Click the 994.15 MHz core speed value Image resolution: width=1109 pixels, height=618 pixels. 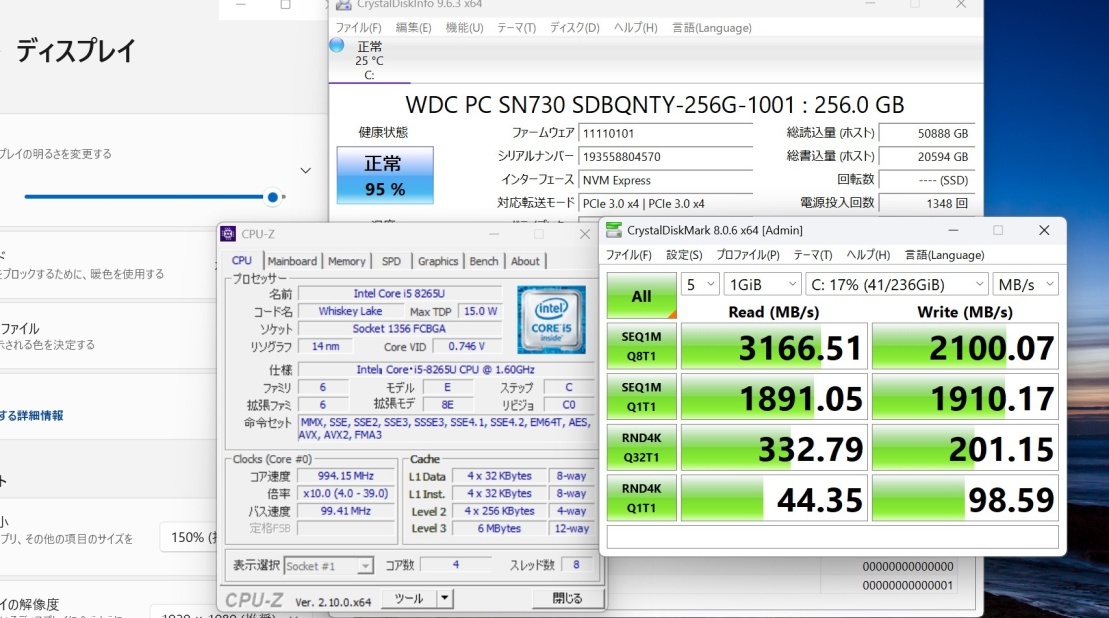(346, 476)
